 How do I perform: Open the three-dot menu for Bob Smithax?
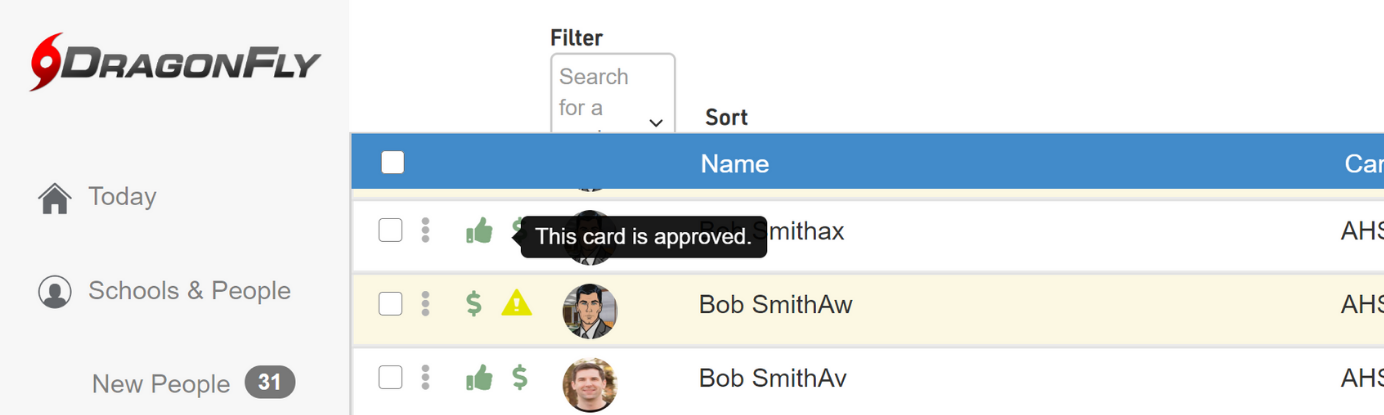(x=426, y=231)
